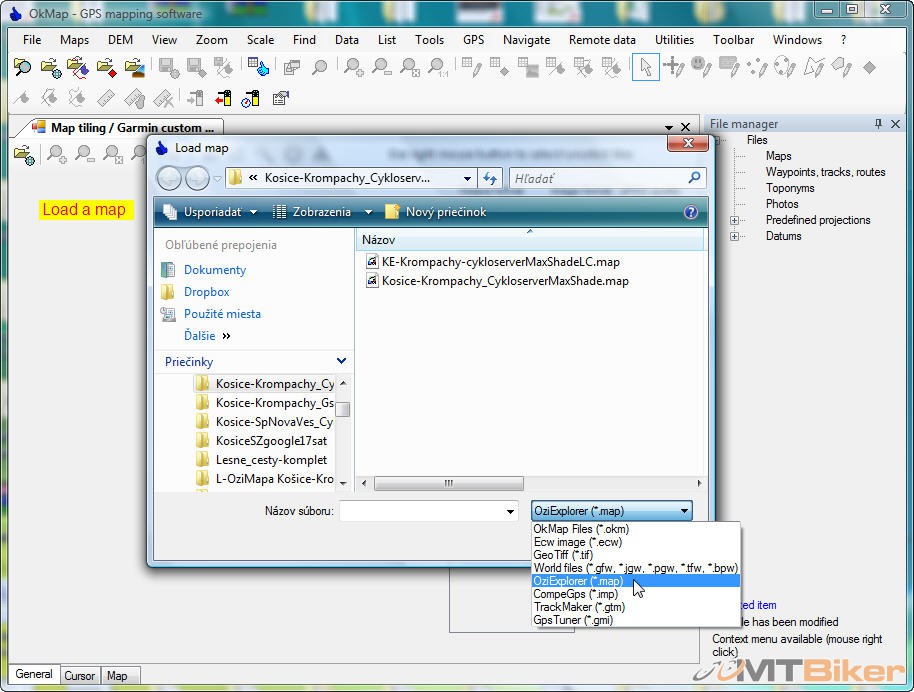Click the blue thumbs-up table icon

(x=258, y=68)
